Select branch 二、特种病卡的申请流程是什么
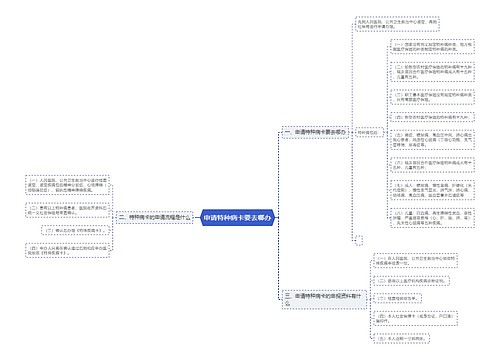 click(x=155, y=217)
